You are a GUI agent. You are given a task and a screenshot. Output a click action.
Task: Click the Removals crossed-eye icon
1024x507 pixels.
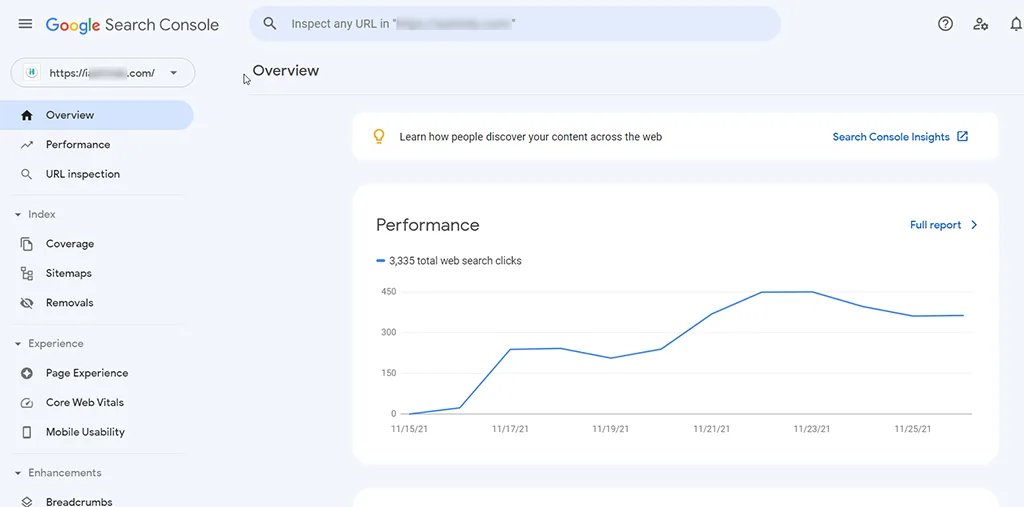coord(27,303)
